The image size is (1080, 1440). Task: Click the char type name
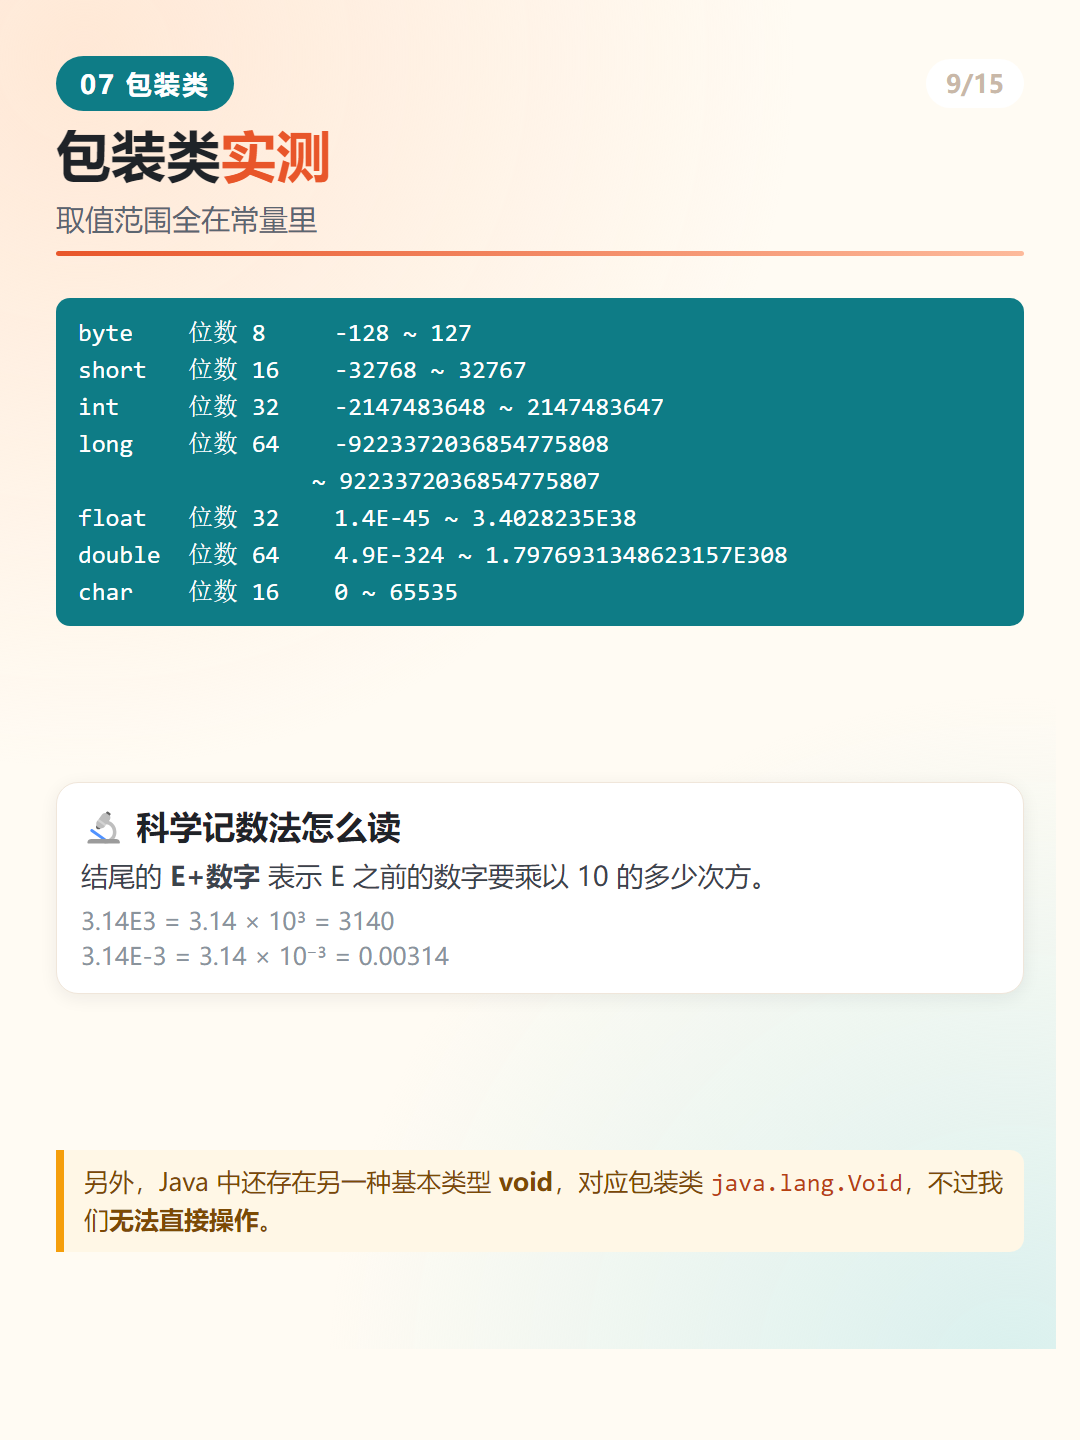(x=105, y=592)
